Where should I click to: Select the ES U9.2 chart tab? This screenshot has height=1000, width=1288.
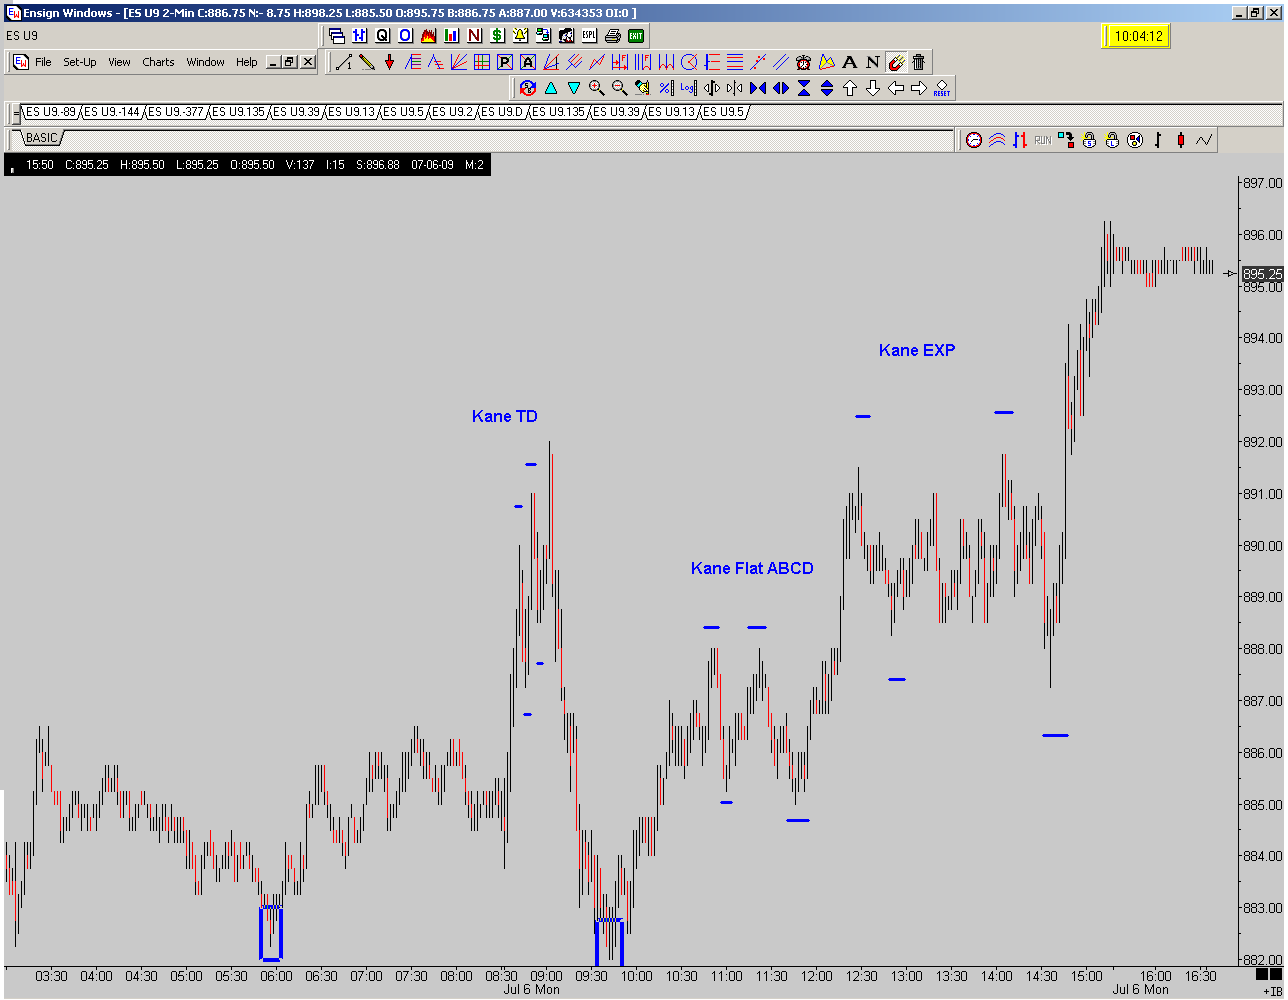tap(452, 112)
